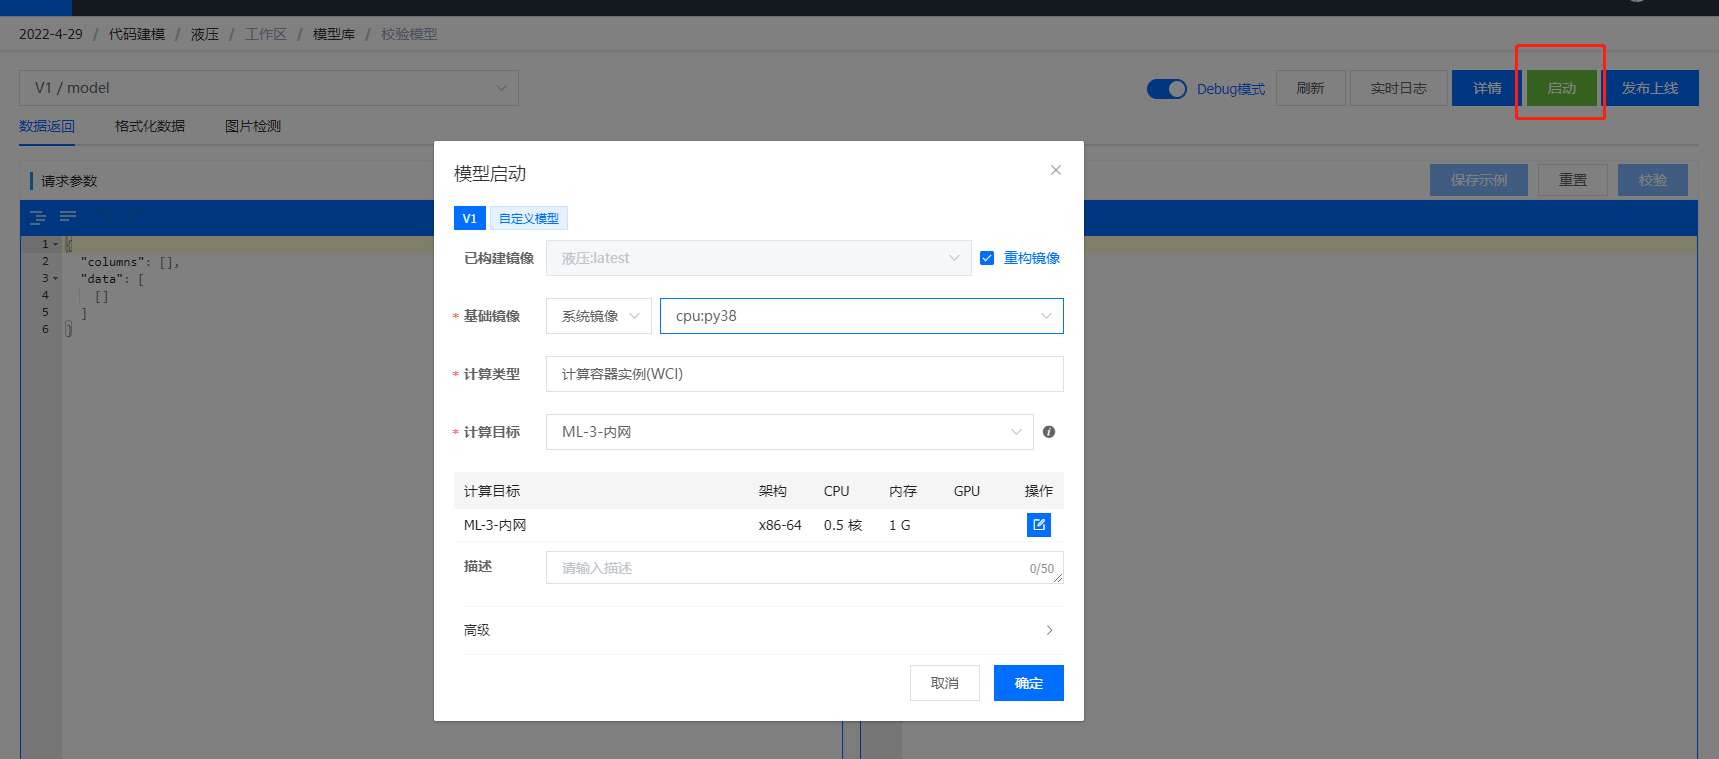Viewport: 1719px width, 759px height.
Task: Click the 取消 button
Action: tap(945, 683)
